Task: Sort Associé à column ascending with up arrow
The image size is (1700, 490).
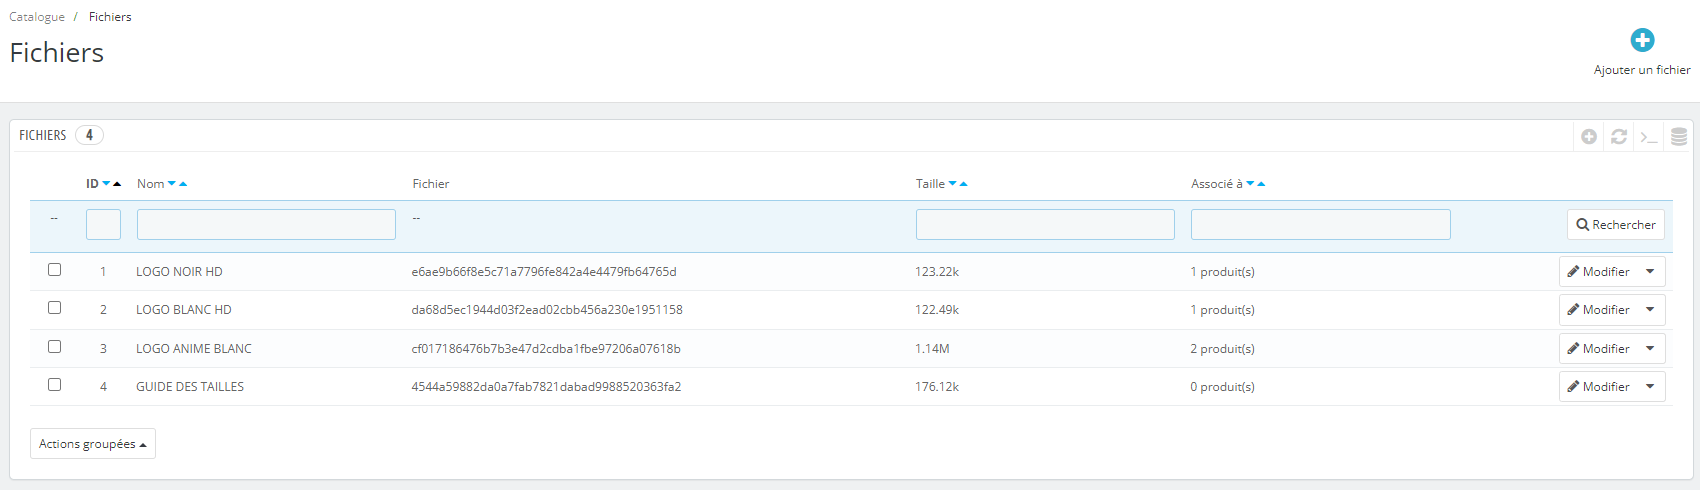Action: (x=1261, y=184)
